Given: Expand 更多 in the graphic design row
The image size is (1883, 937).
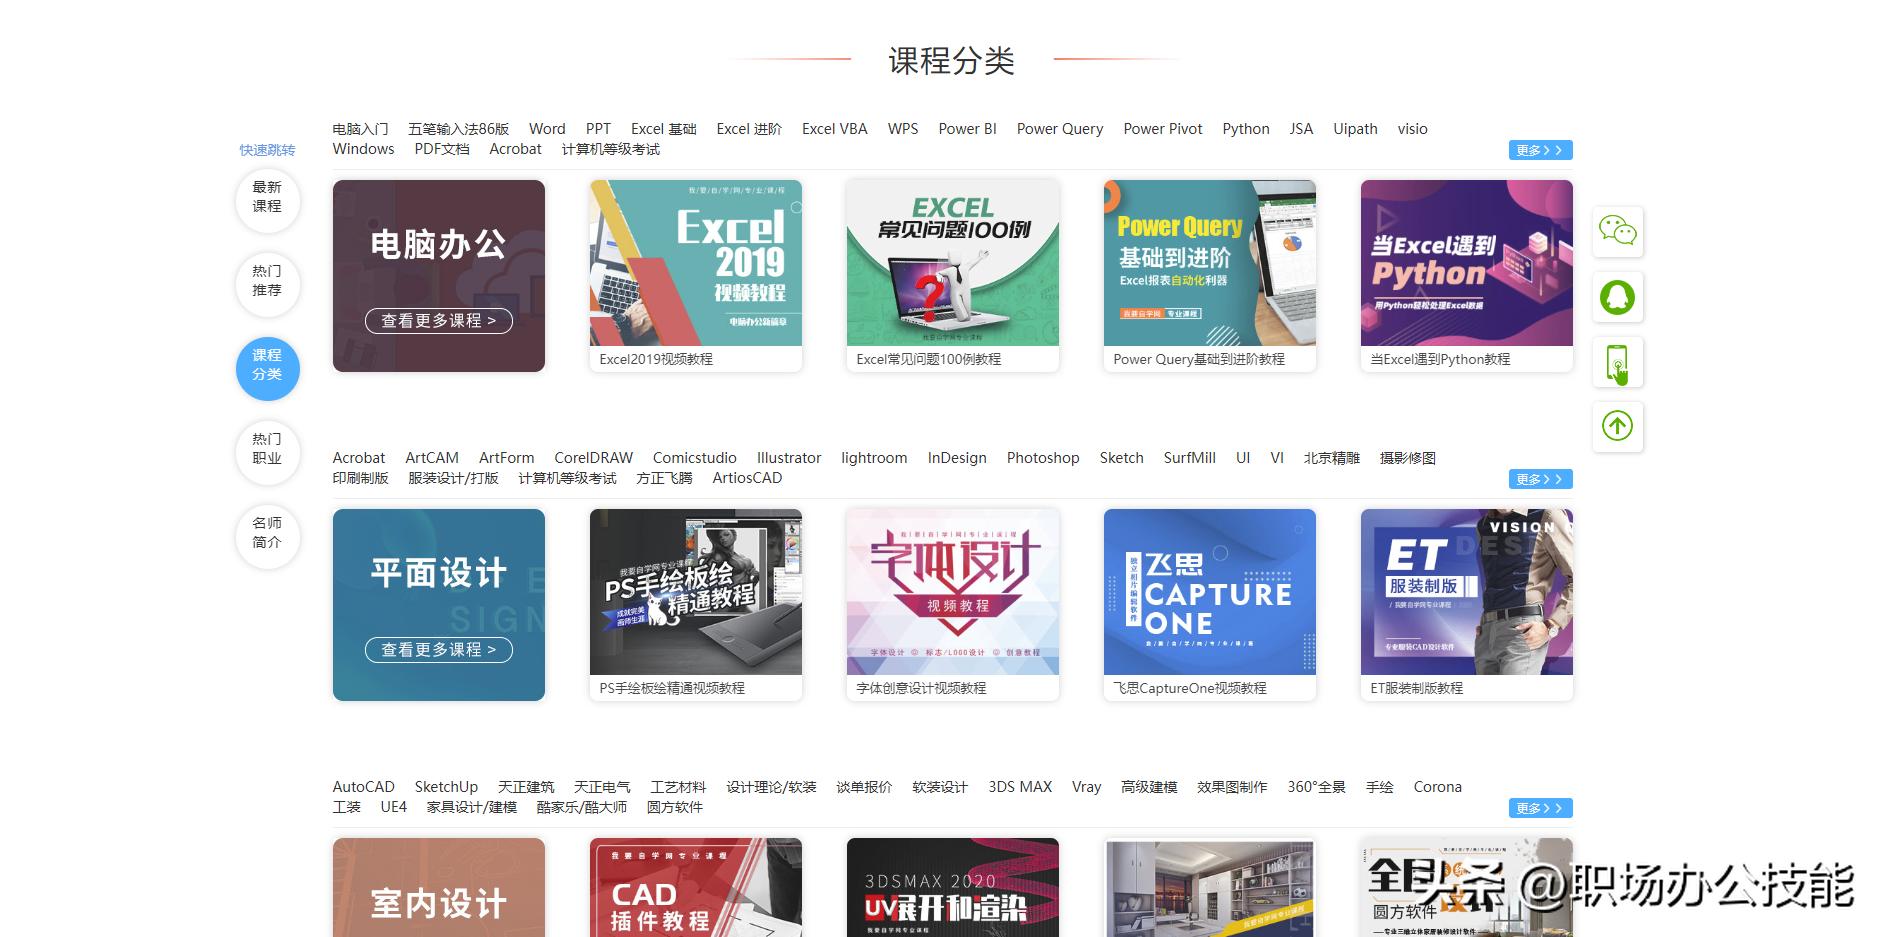Looking at the screenshot, I should point(1539,478).
